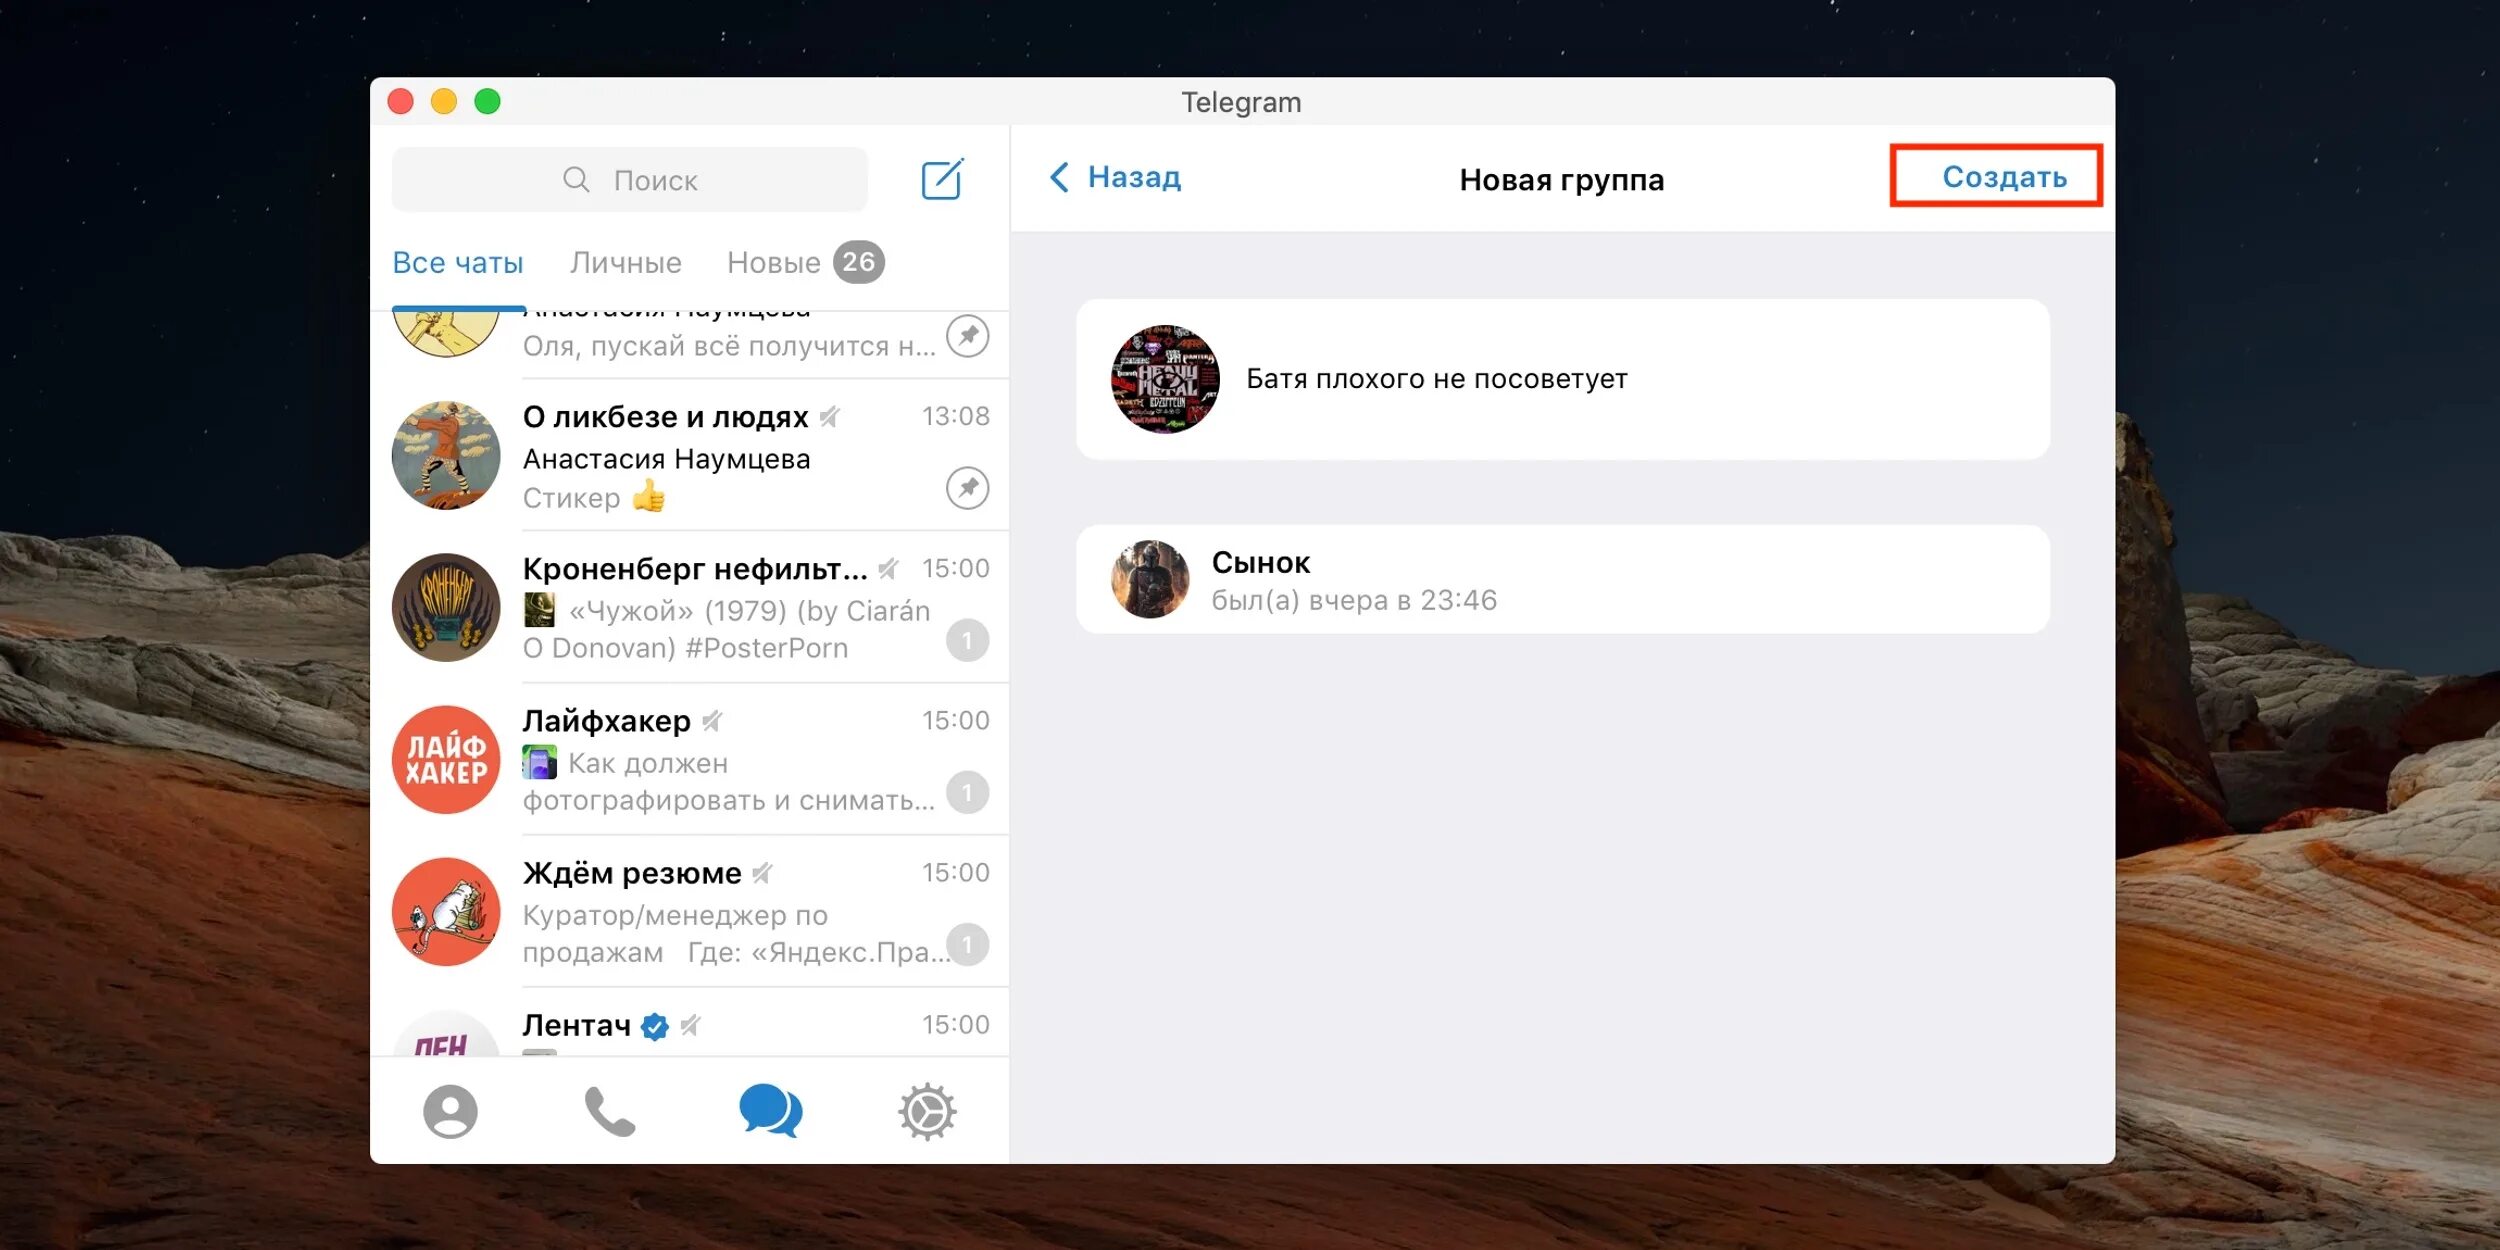Maximize Telegram with green button
This screenshot has width=2500, height=1250.
click(x=487, y=101)
